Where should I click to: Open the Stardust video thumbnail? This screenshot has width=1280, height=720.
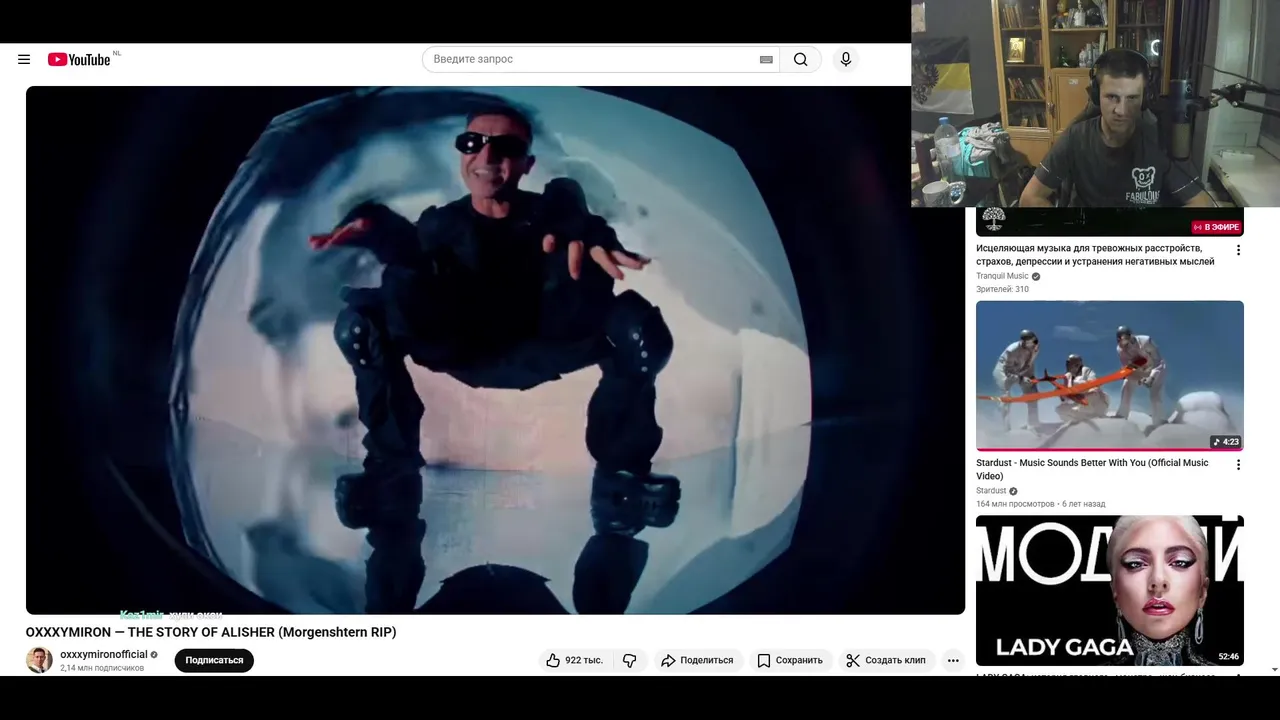click(x=1110, y=375)
